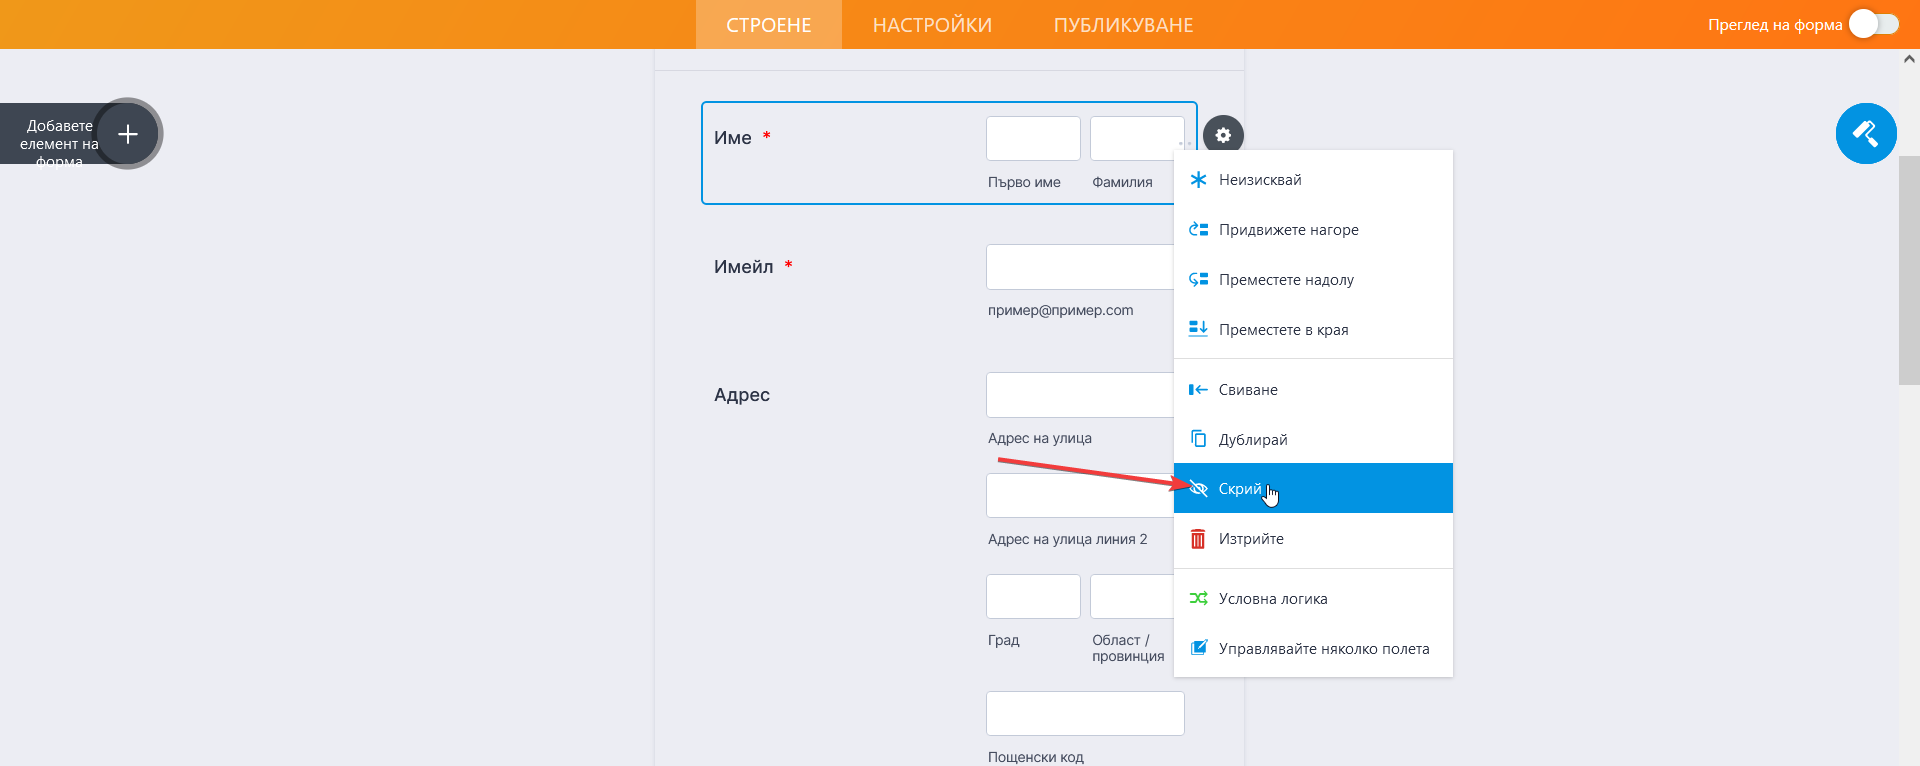Click the Първо име input field
The height and width of the screenshot is (766, 1920).
1033,139
